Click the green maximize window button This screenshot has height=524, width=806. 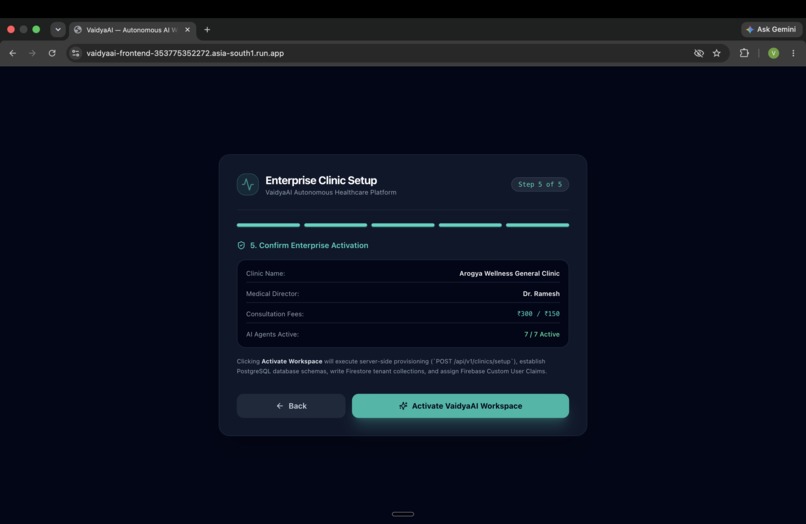36,29
